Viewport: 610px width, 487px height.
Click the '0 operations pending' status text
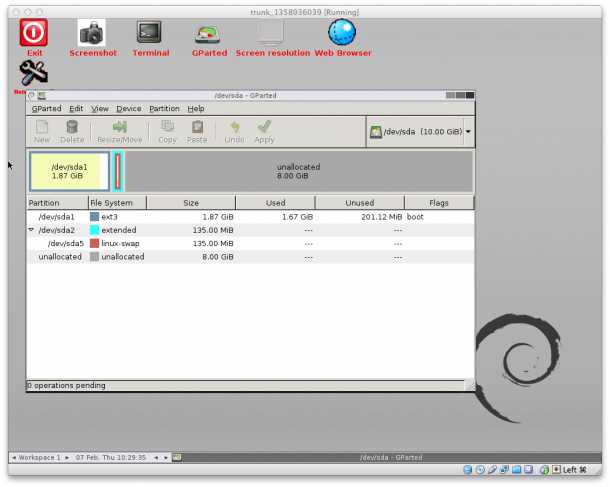click(66, 385)
